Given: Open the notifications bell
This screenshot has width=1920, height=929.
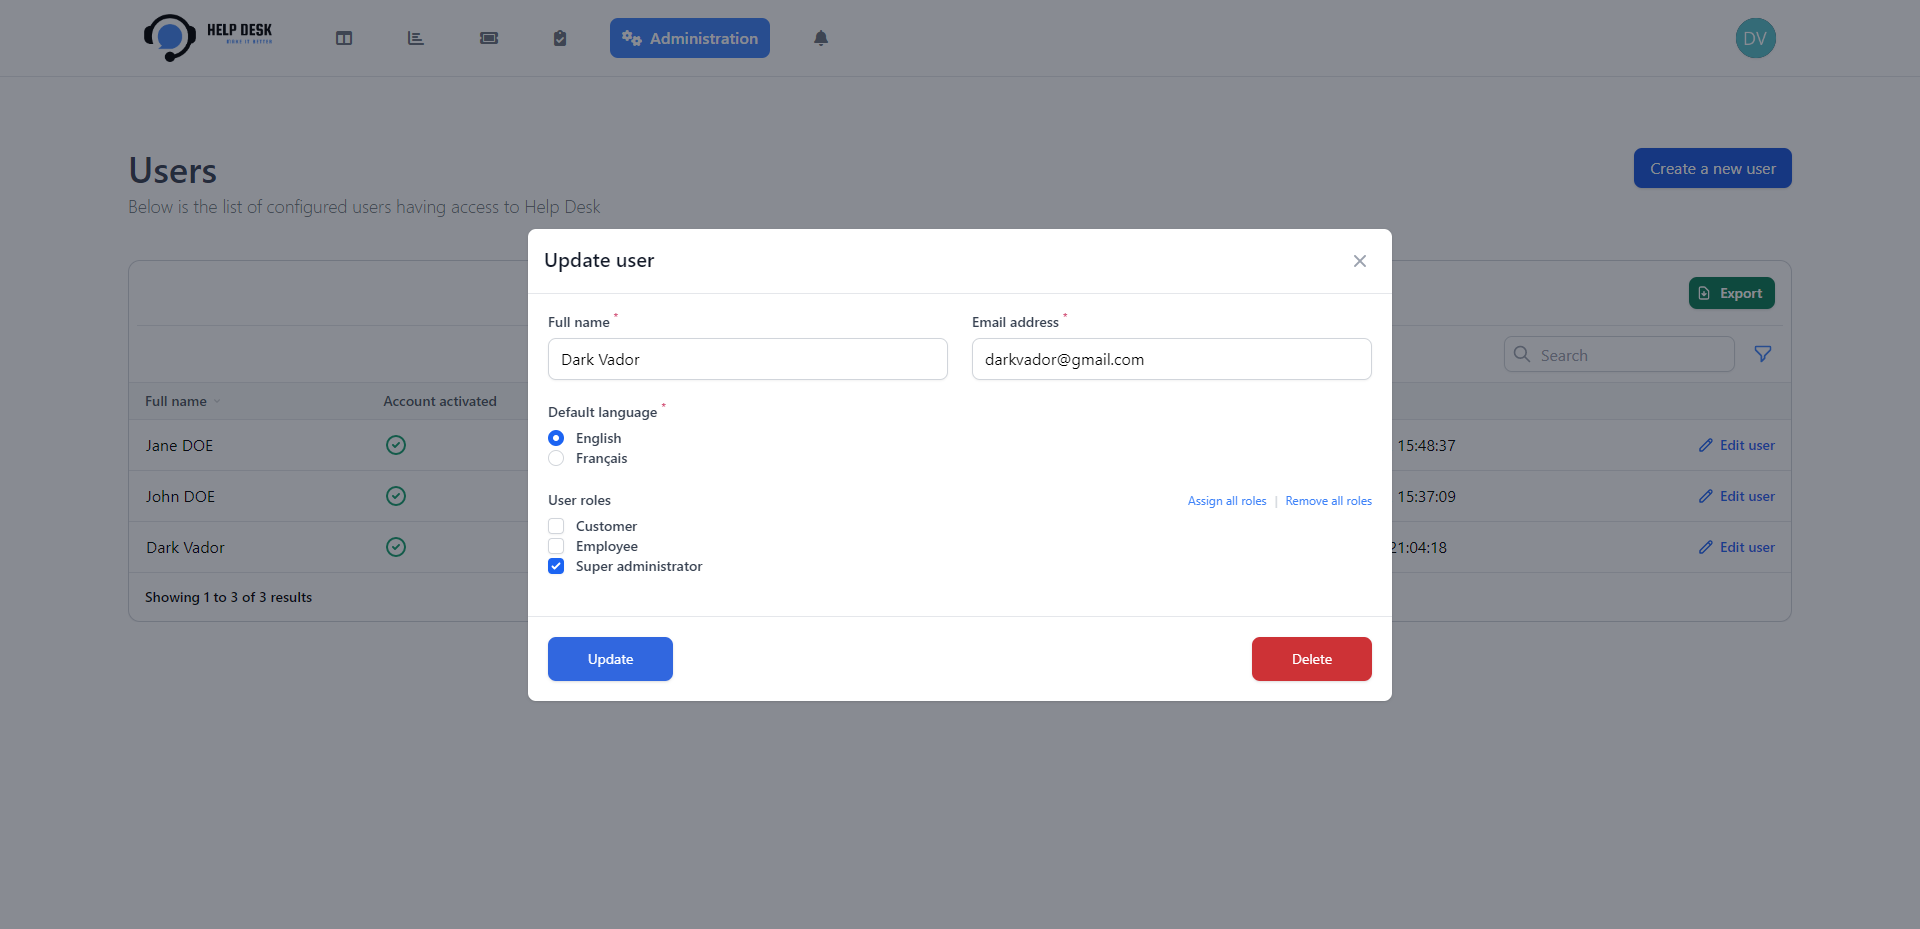Looking at the screenshot, I should click(x=820, y=38).
